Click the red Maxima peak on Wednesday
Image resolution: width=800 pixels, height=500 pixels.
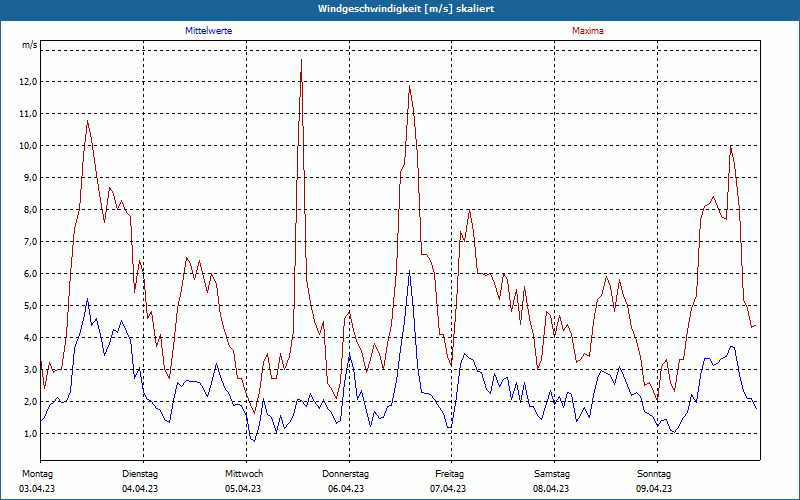click(302, 60)
